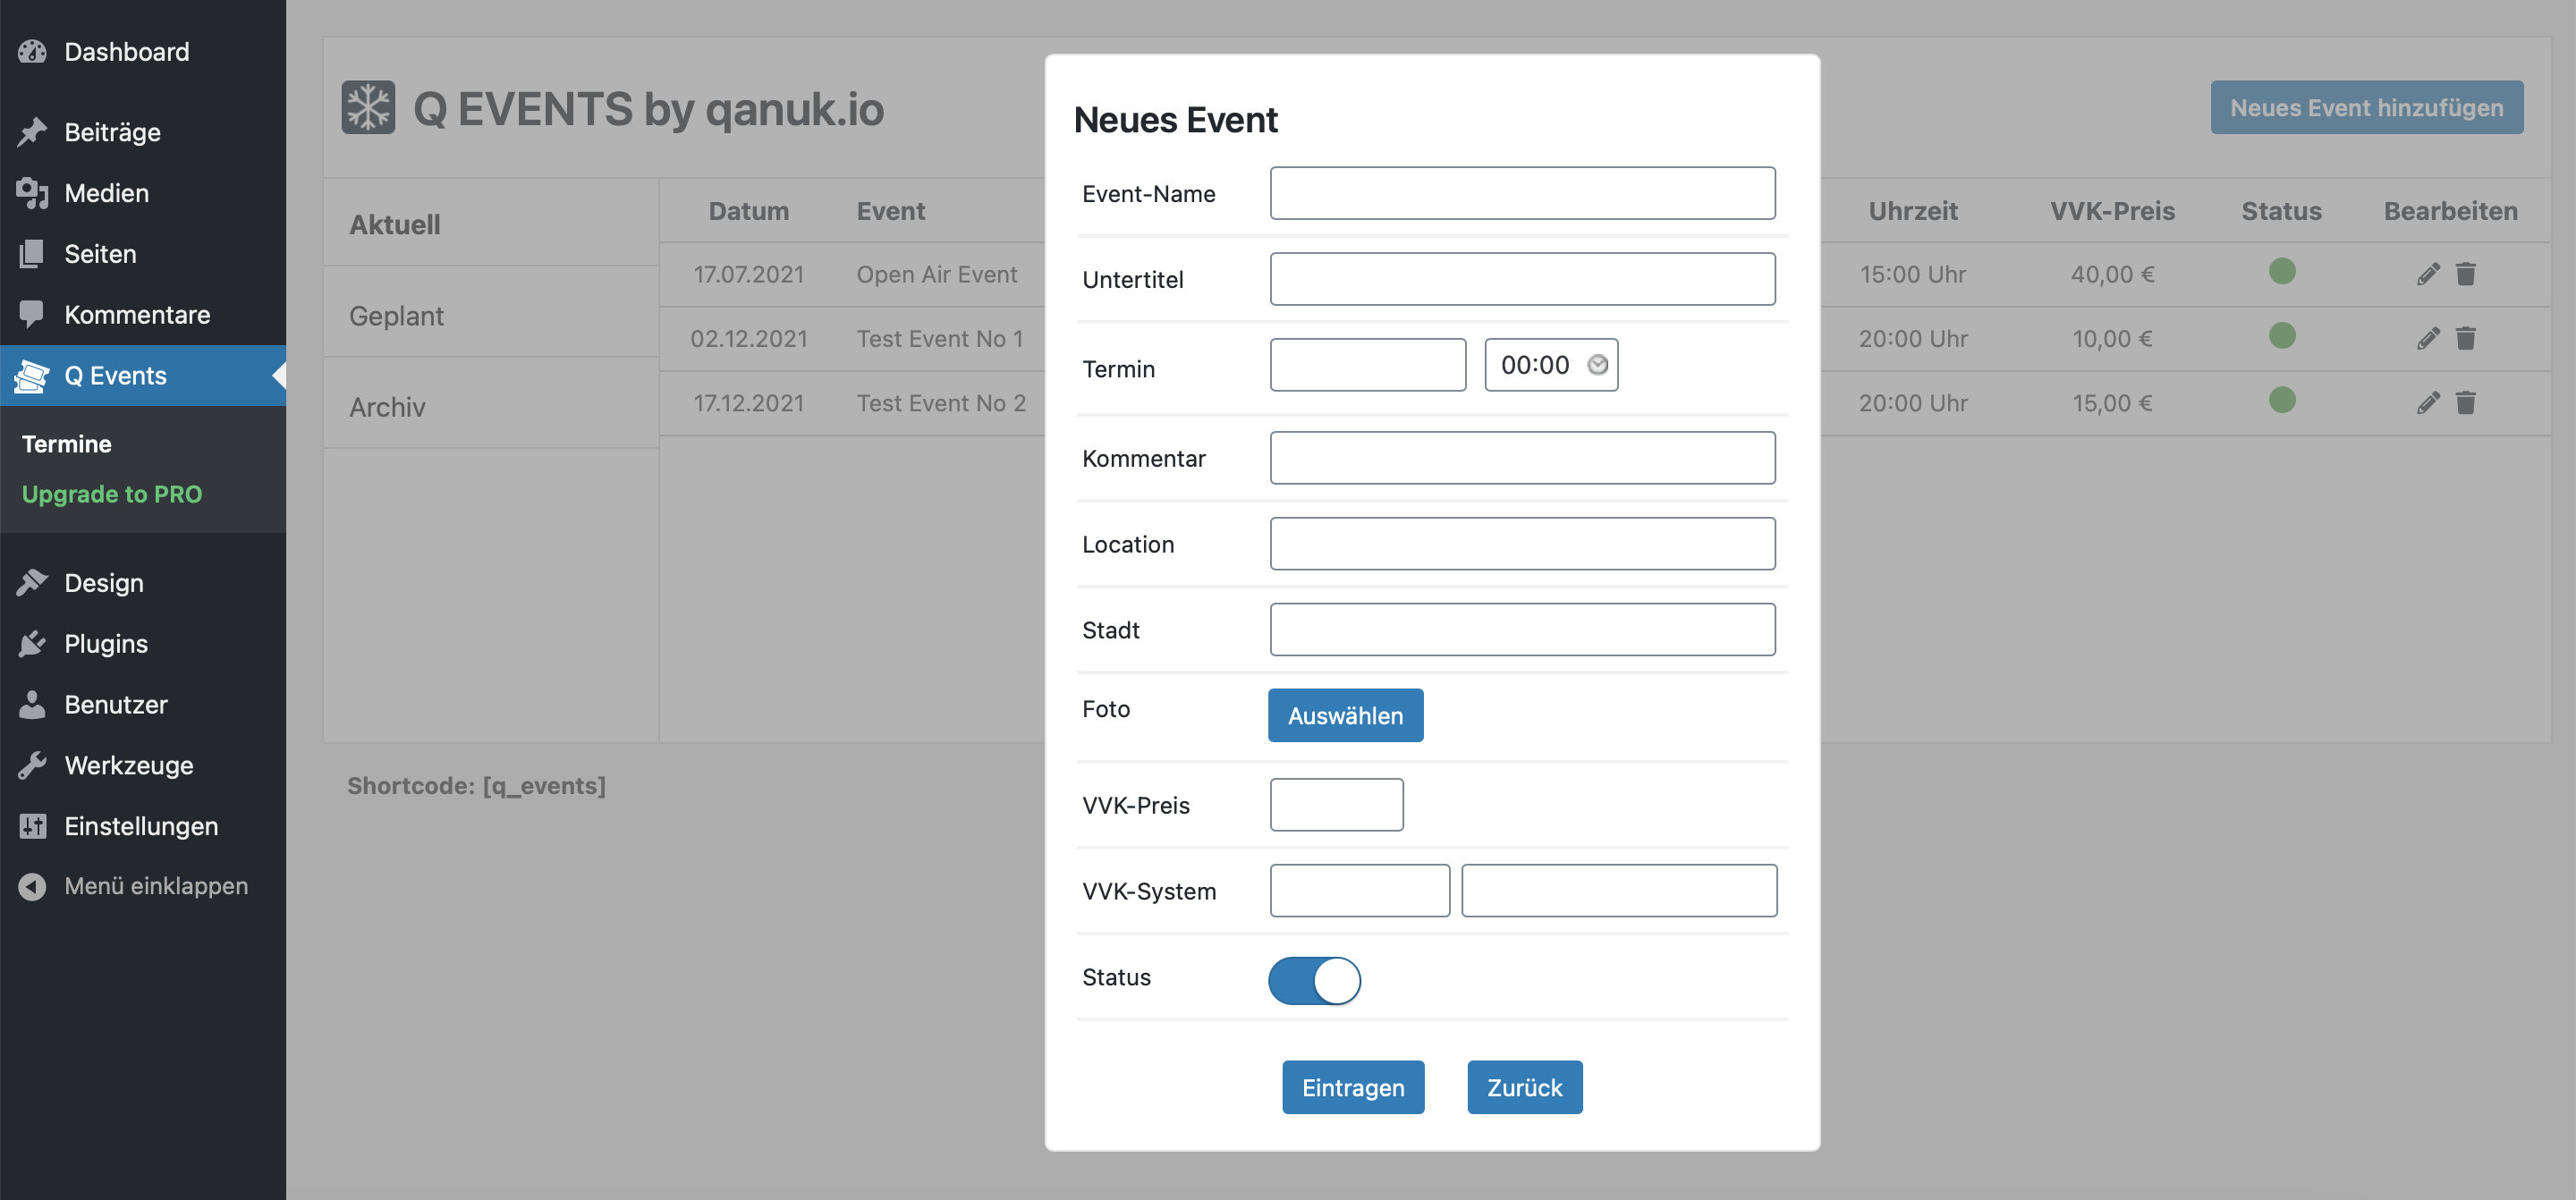Open the Termin date field picker
Screen dimensions: 2576x1200
(x=1367, y=365)
